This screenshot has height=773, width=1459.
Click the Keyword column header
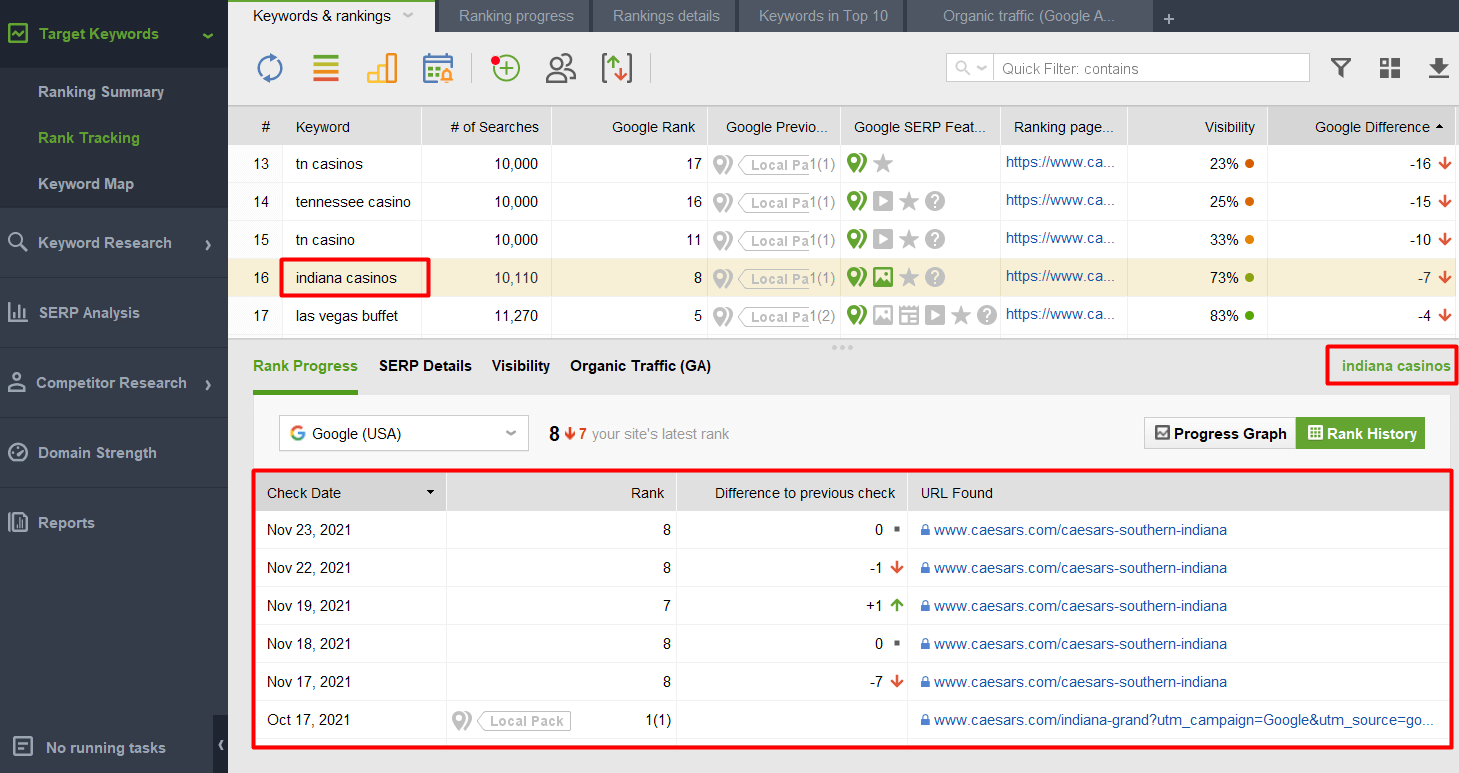(352, 127)
